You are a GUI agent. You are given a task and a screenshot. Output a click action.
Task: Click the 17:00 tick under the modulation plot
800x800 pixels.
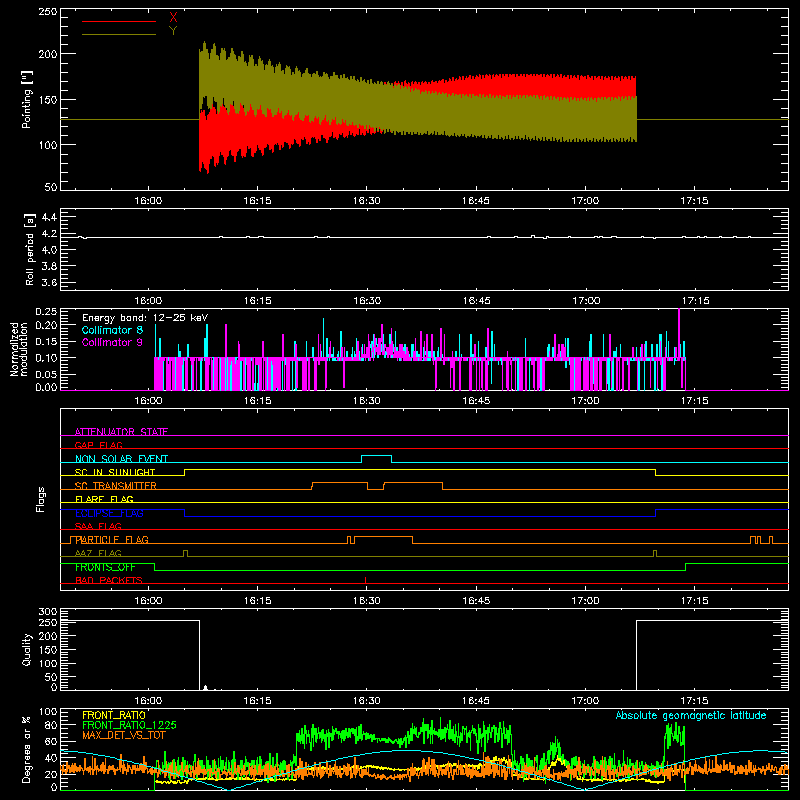585,401
